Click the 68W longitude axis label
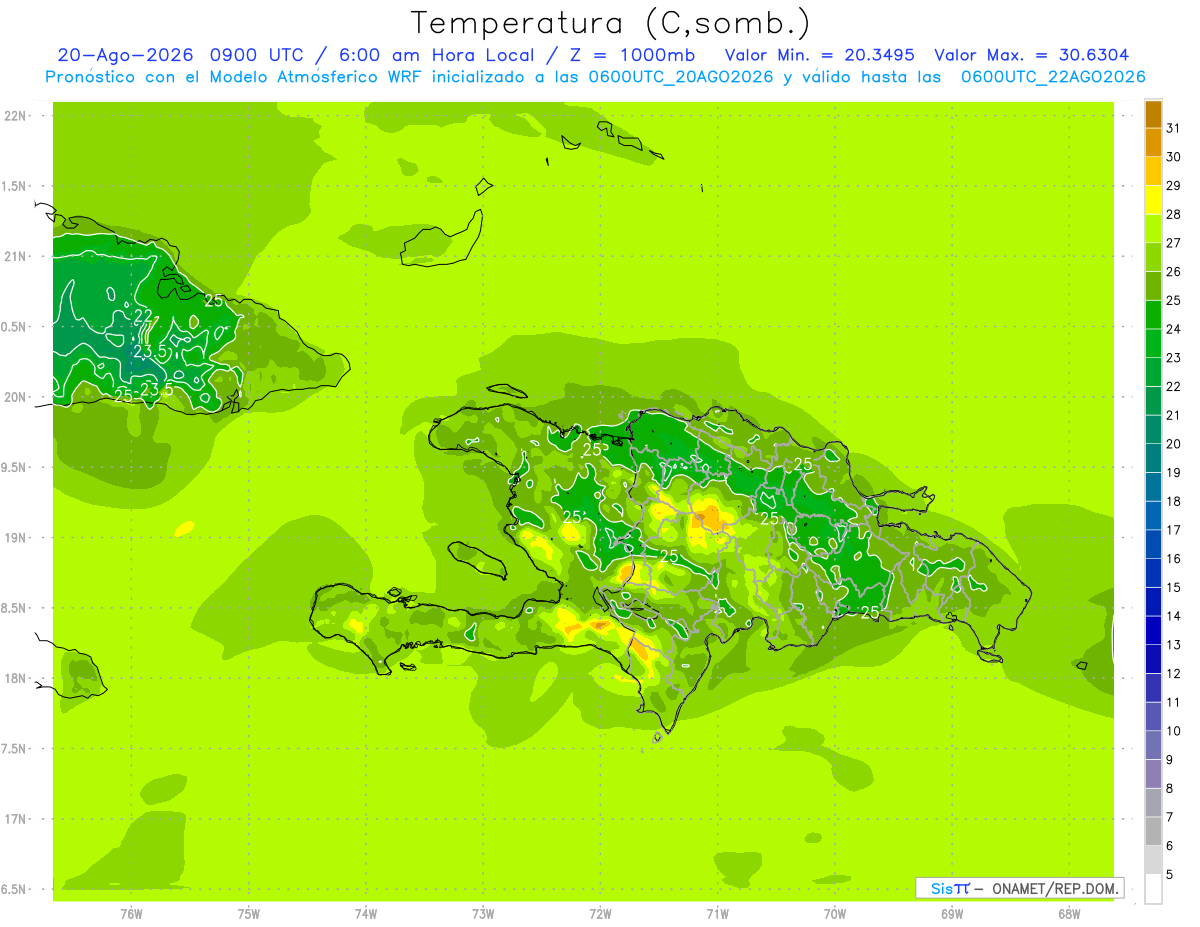This screenshot has width=1200, height=927. [1069, 914]
